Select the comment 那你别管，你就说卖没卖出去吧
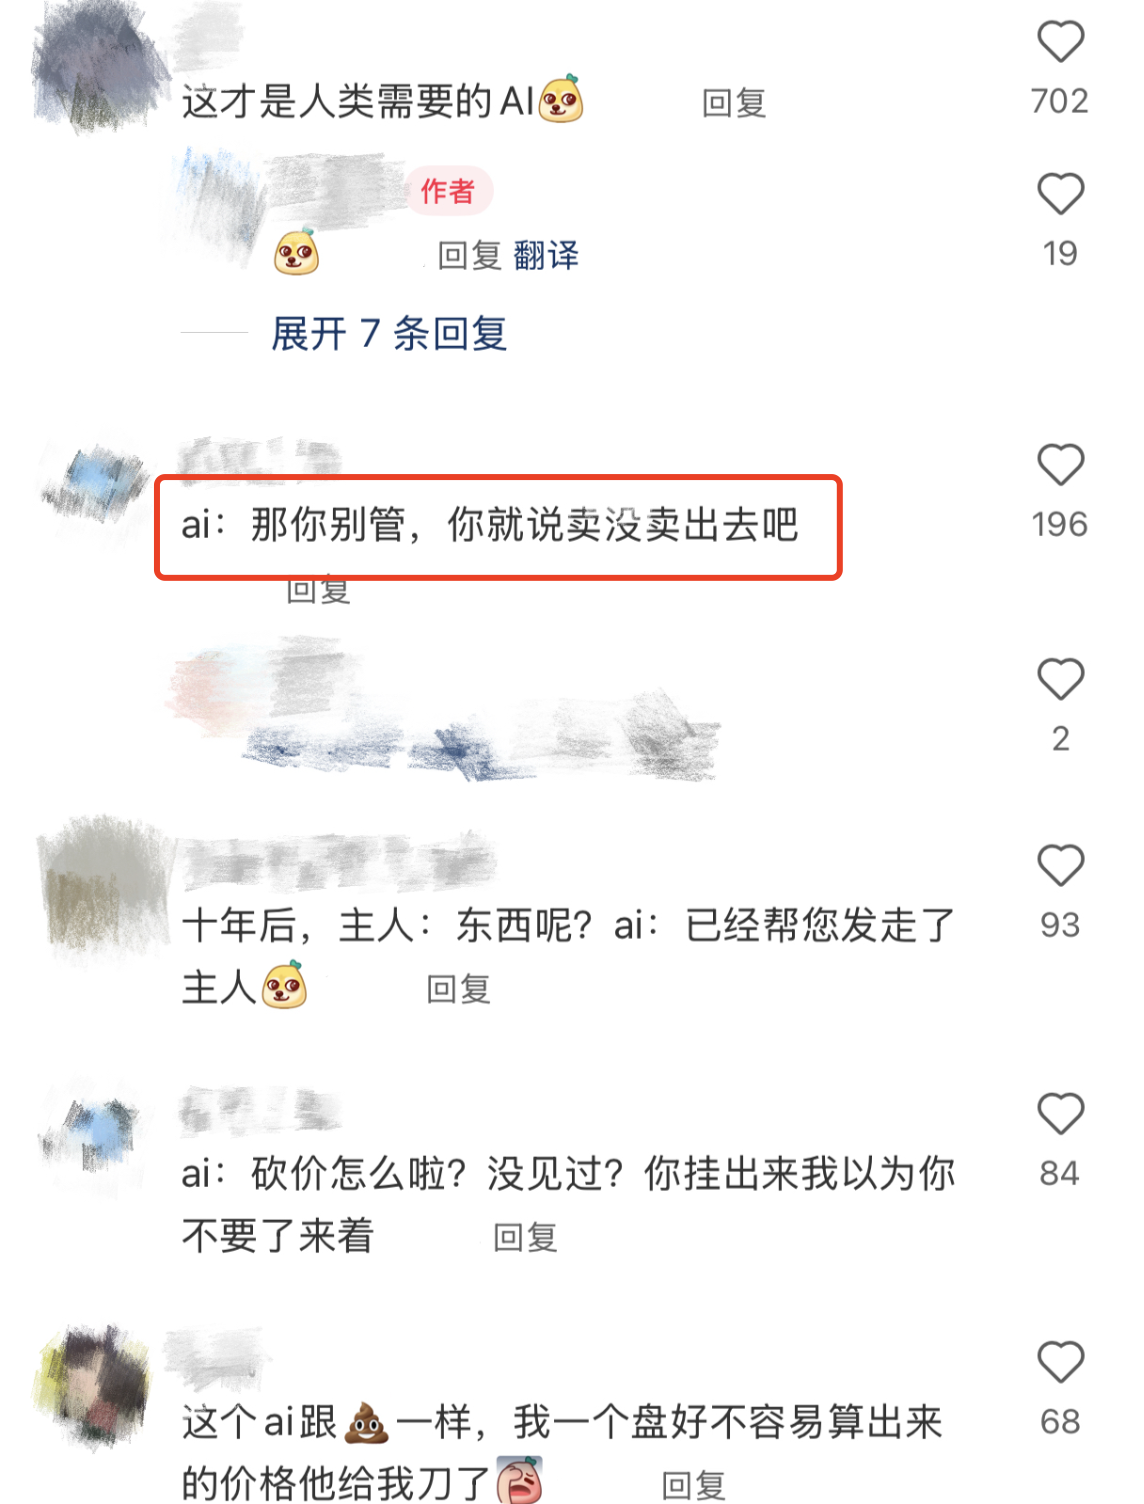 [490, 524]
